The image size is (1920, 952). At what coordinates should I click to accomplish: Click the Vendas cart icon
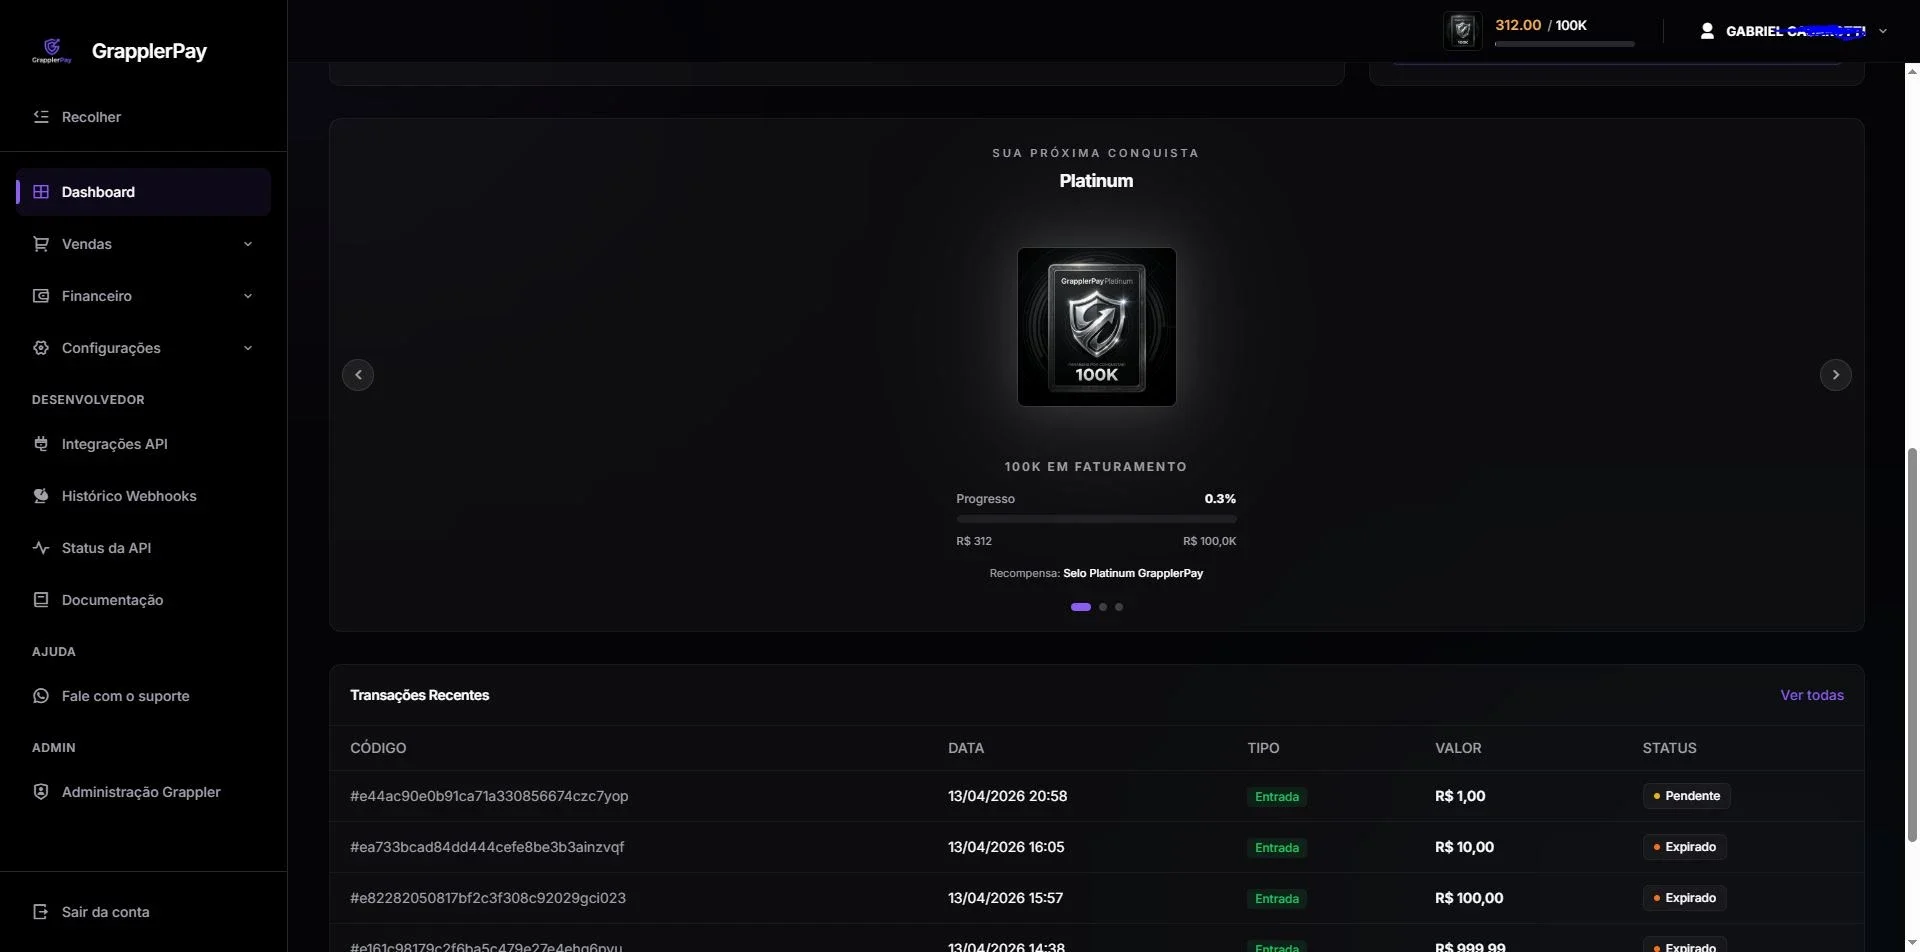click(x=41, y=244)
